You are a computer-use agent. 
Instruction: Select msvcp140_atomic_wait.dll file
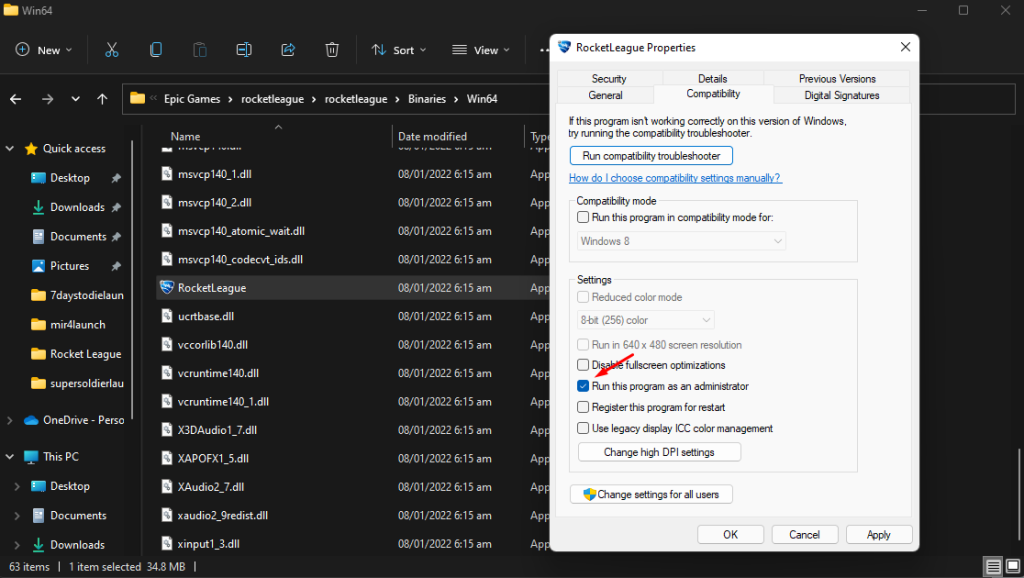(241, 231)
